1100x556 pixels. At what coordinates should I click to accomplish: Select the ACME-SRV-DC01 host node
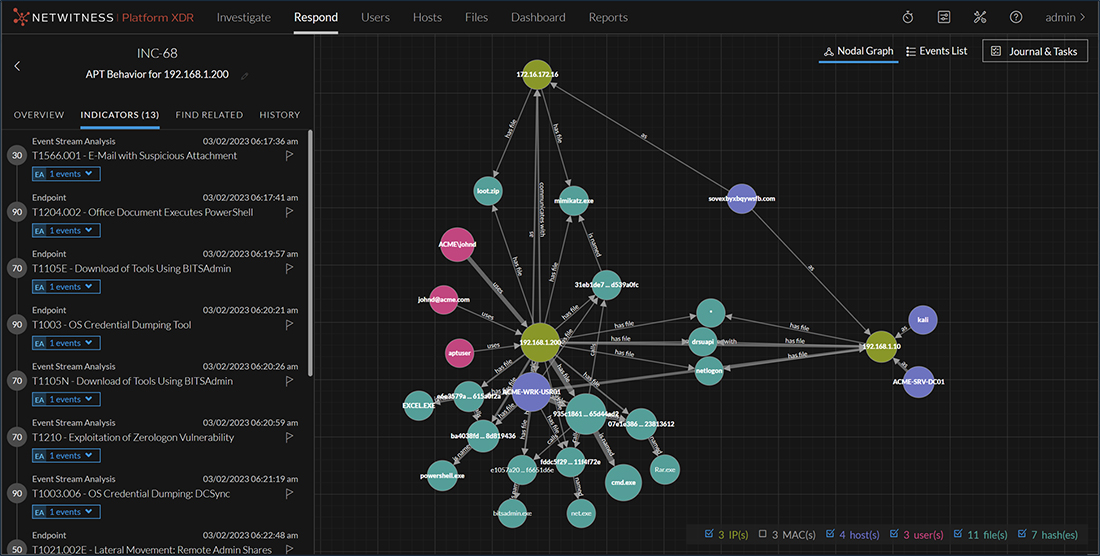[x=919, y=382]
